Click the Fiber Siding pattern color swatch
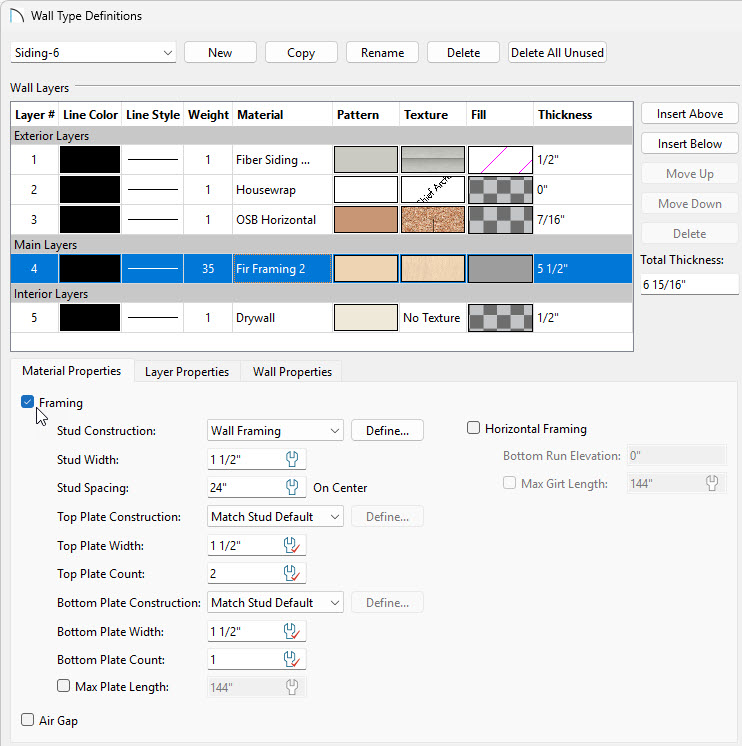 pos(366,159)
